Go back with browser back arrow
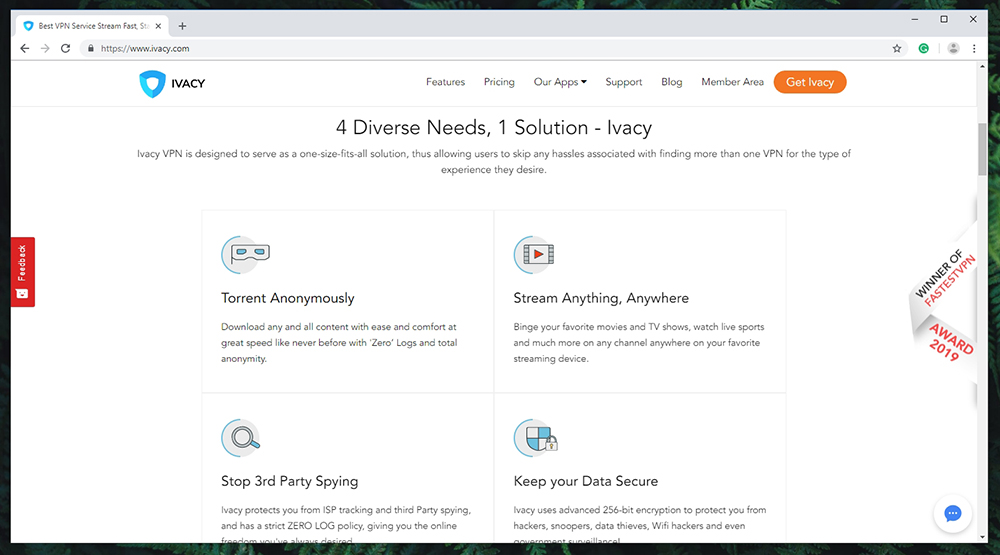The width and height of the screenshot is (1000, 555). click(24, 48)
